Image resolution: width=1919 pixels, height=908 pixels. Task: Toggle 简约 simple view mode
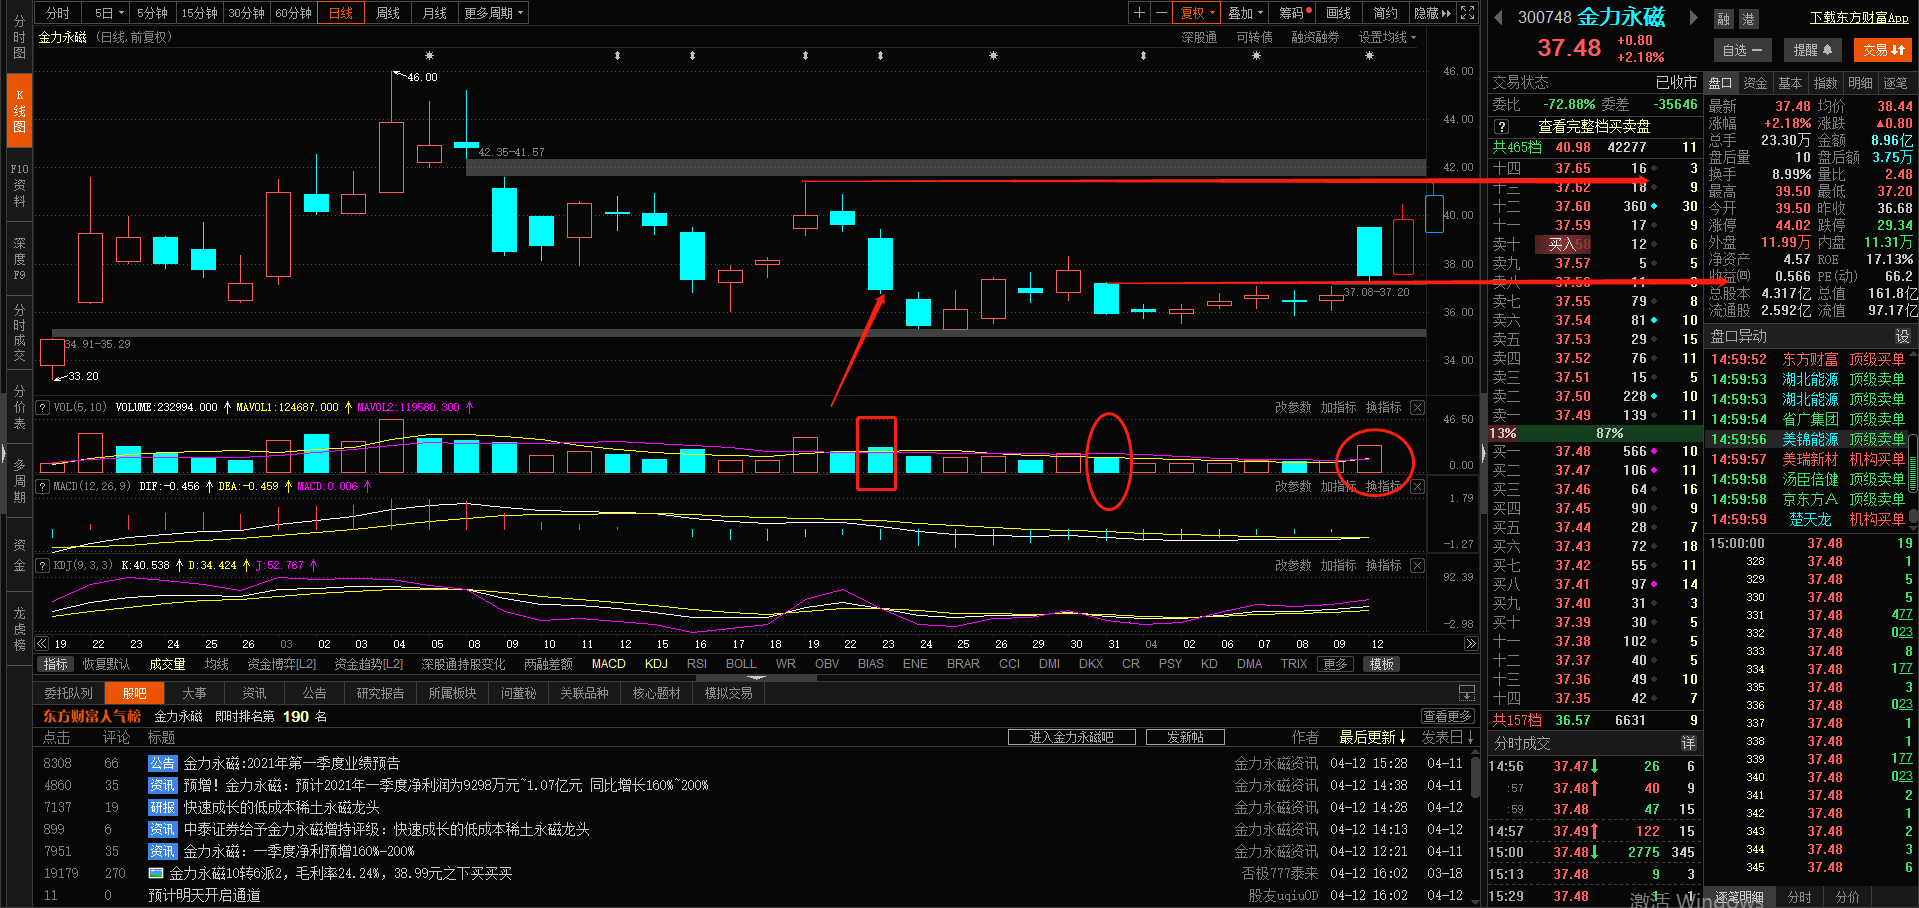pyautogui.click(x=1385, y=13)
